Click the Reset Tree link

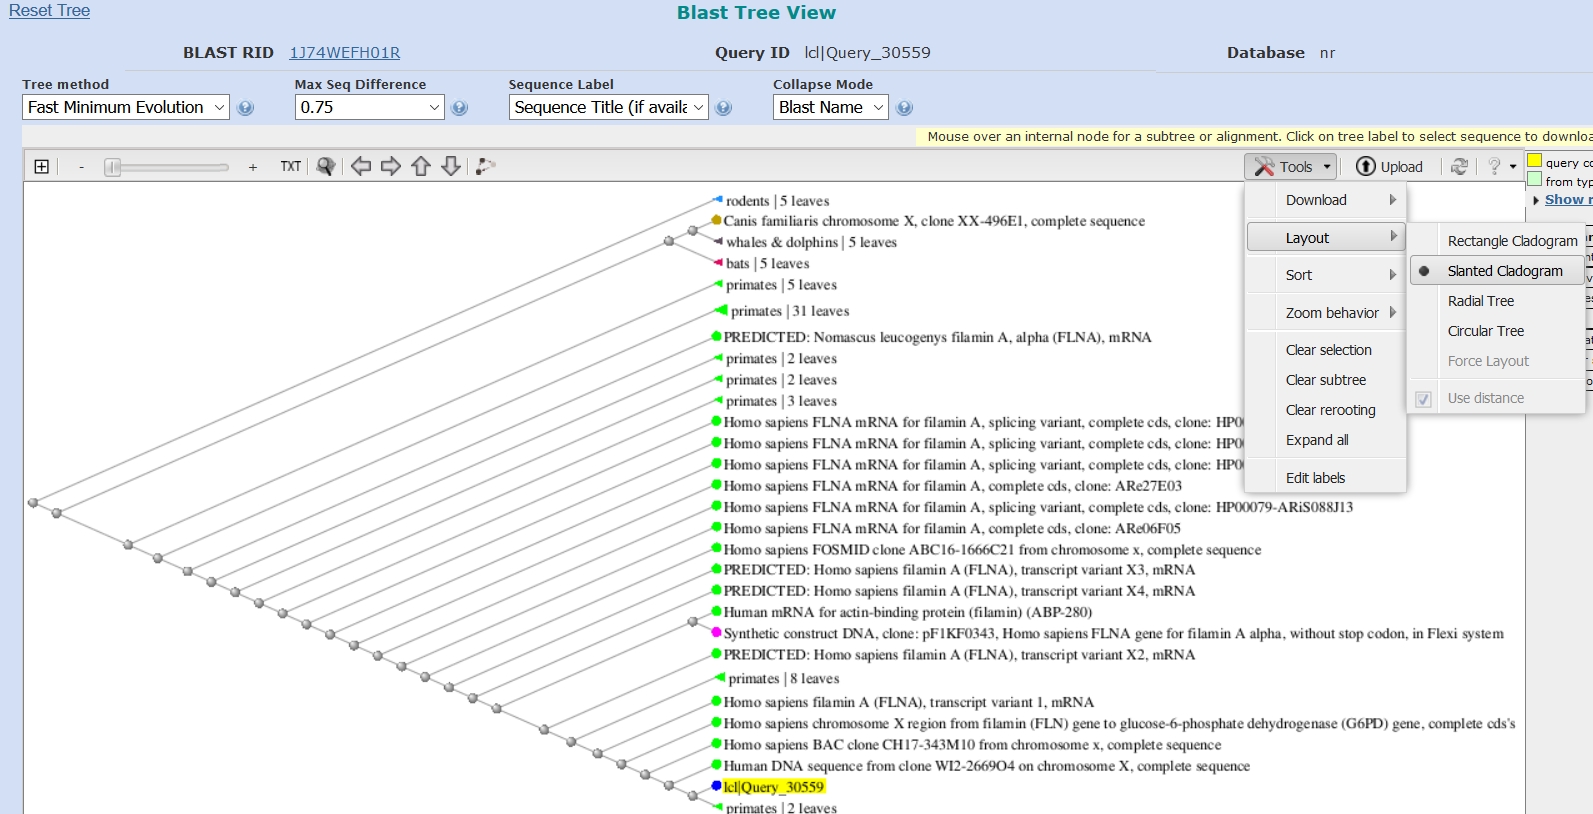tap(49, 11)
